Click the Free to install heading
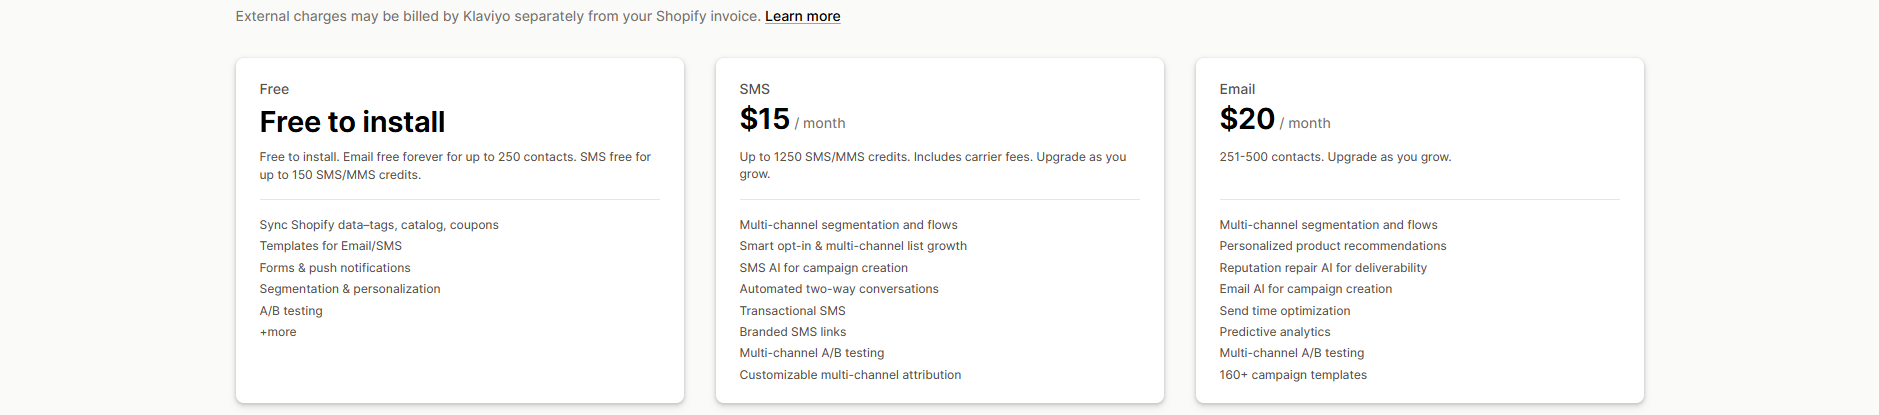 (352, 122)
